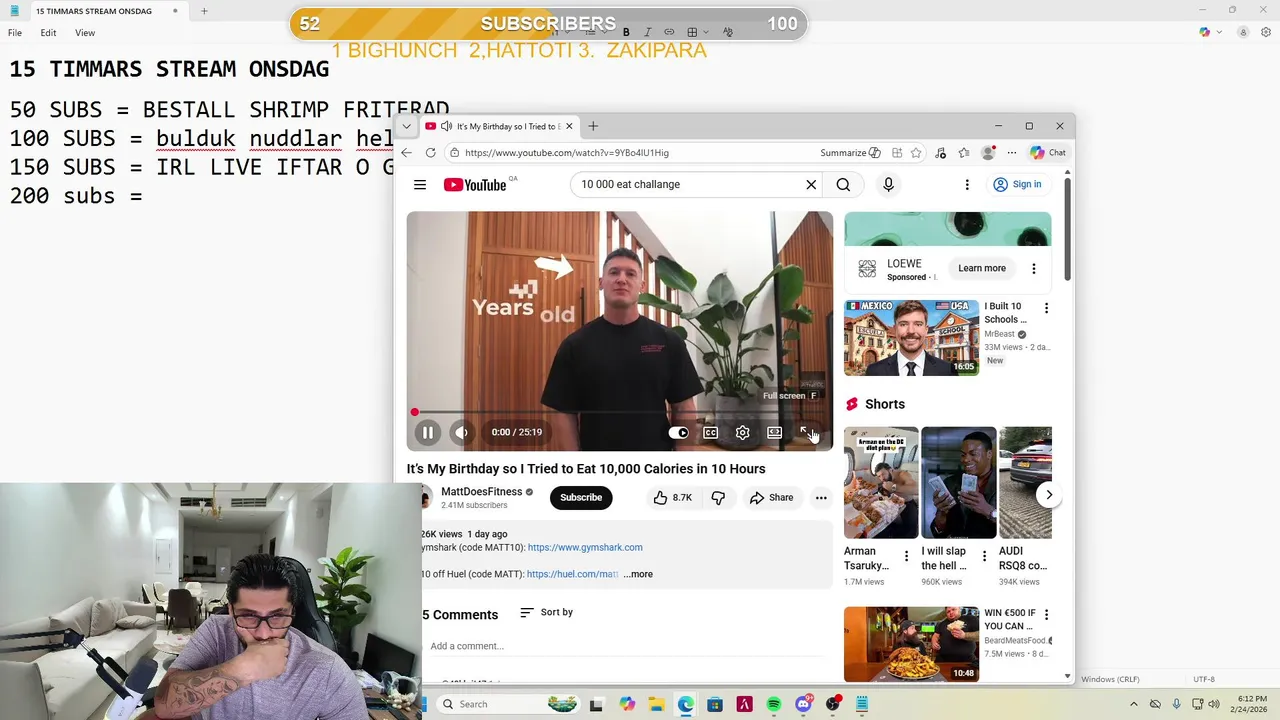Pause the YouTube video

coord(427,432)
